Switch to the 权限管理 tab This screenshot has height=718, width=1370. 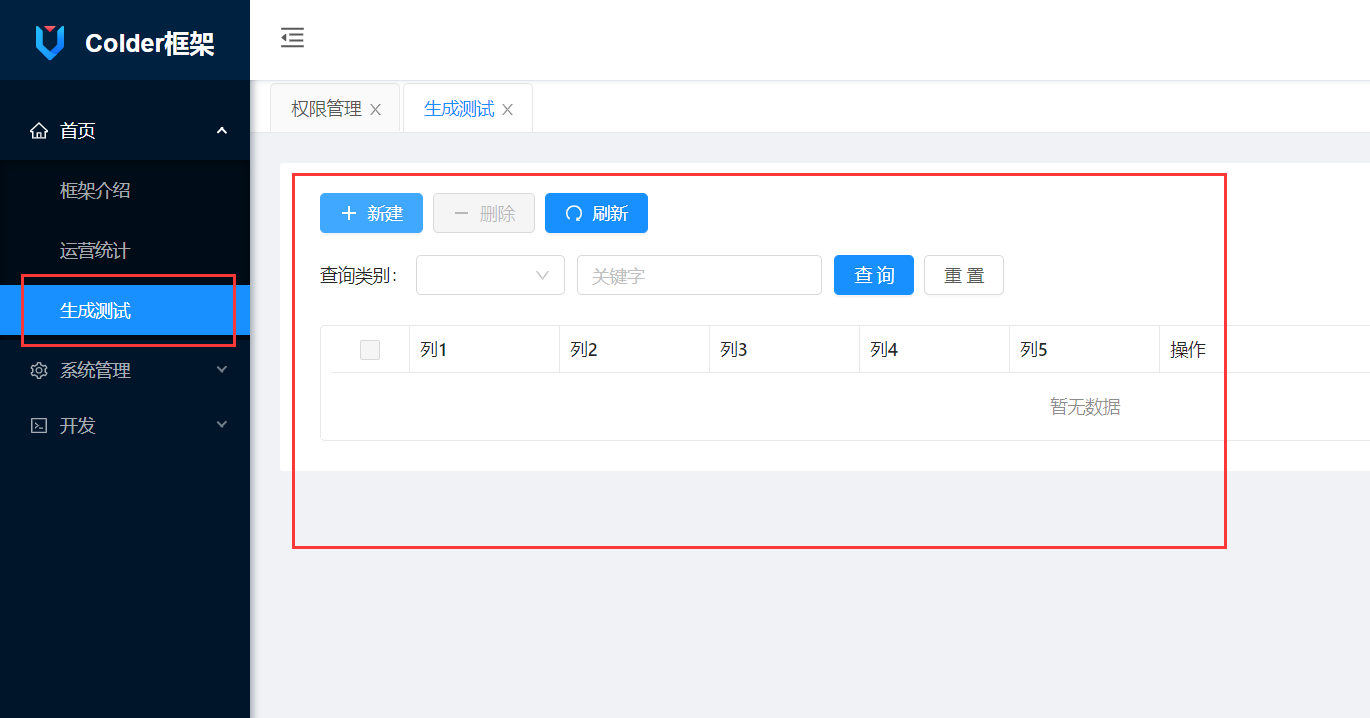tap(327, 107)
